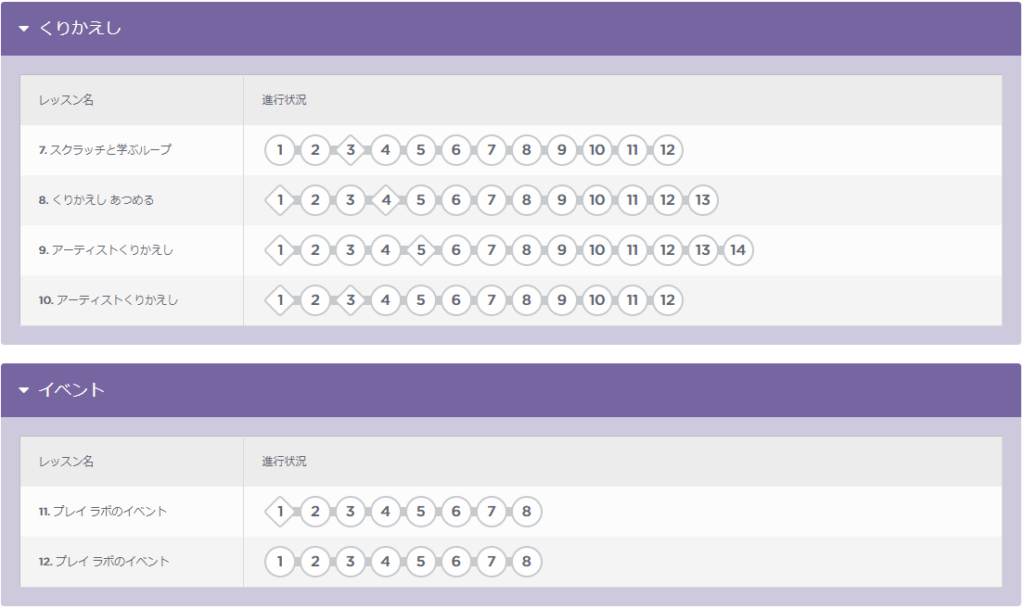The image size is (1024, 609).
Task: Open lesson 7. スクラッチと学ぶループ
Action: coord(105,150)
